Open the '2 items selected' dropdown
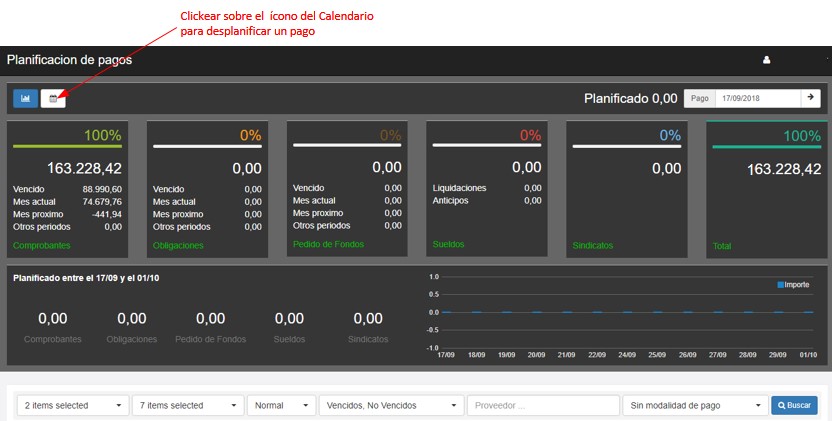832x421 pixels. [74, 405]
